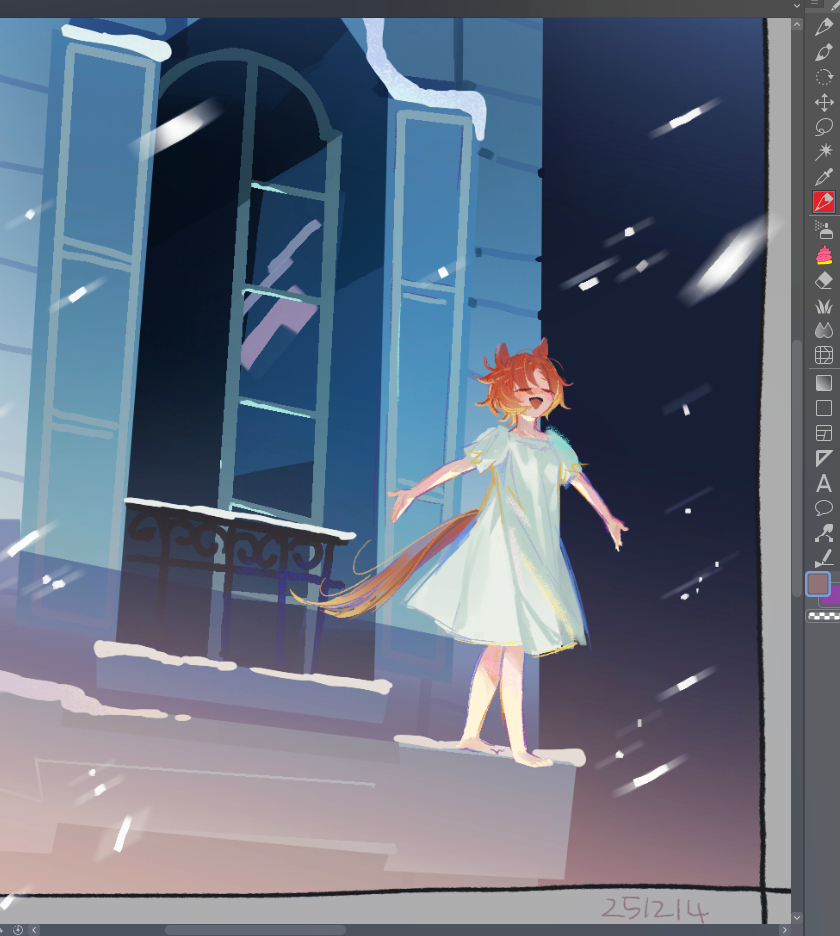The image size is (840, 936).
Task: Pick the Auto select magic wand tool
Action: (x=824, y=152)
